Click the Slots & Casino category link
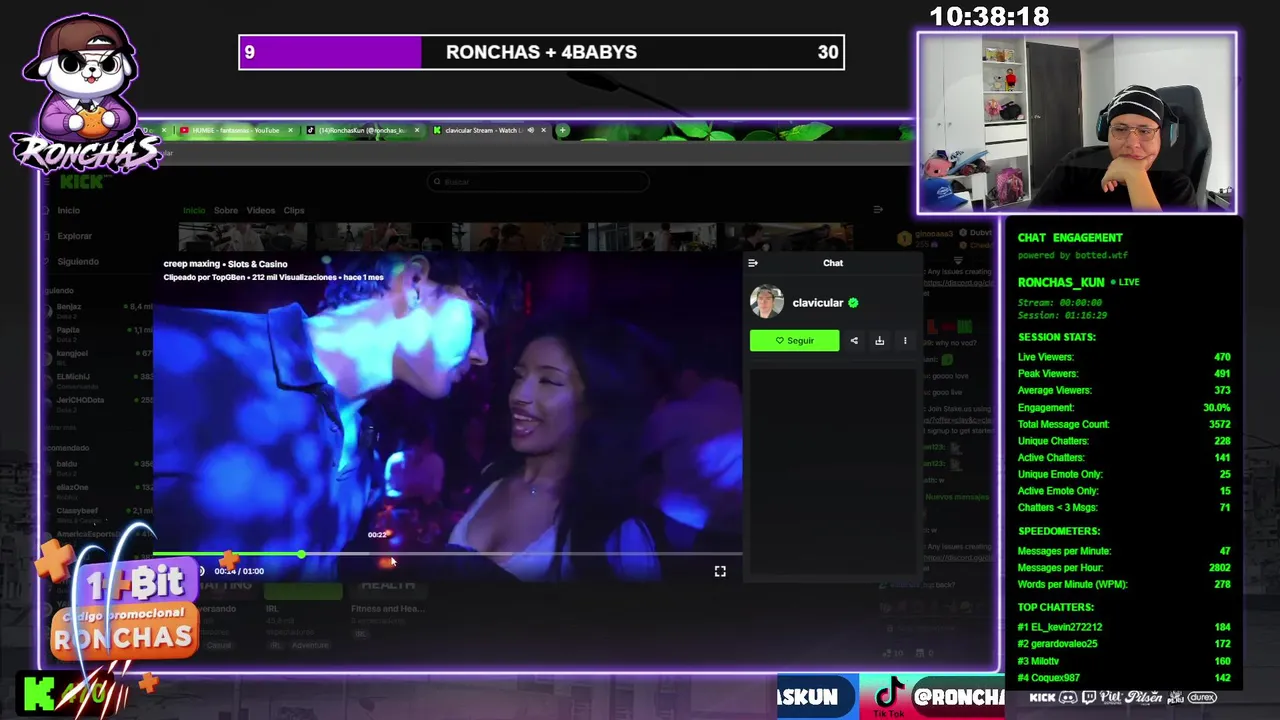This screenshot has width=1280, height=720. click(258, 264)
